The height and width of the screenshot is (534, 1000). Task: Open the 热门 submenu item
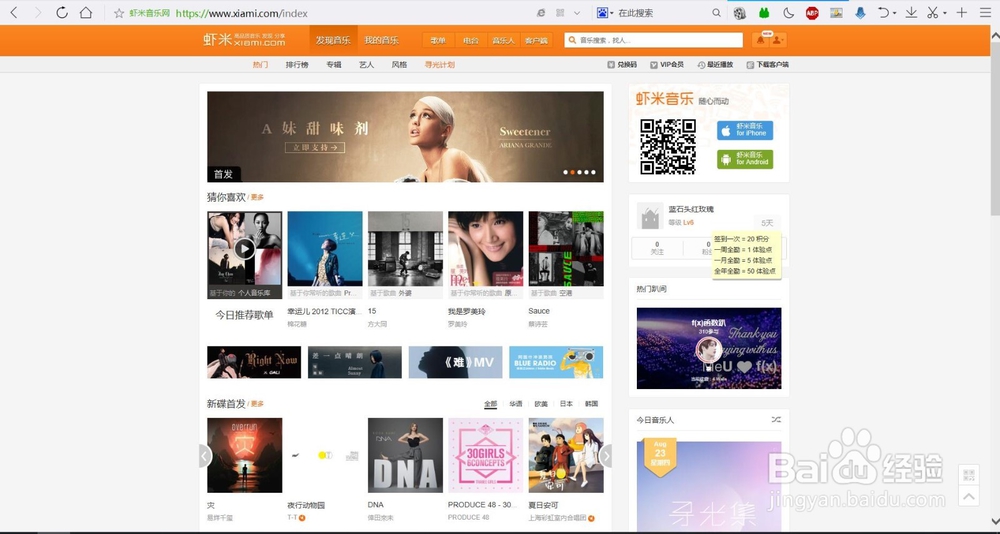click(x=260, y=64)
